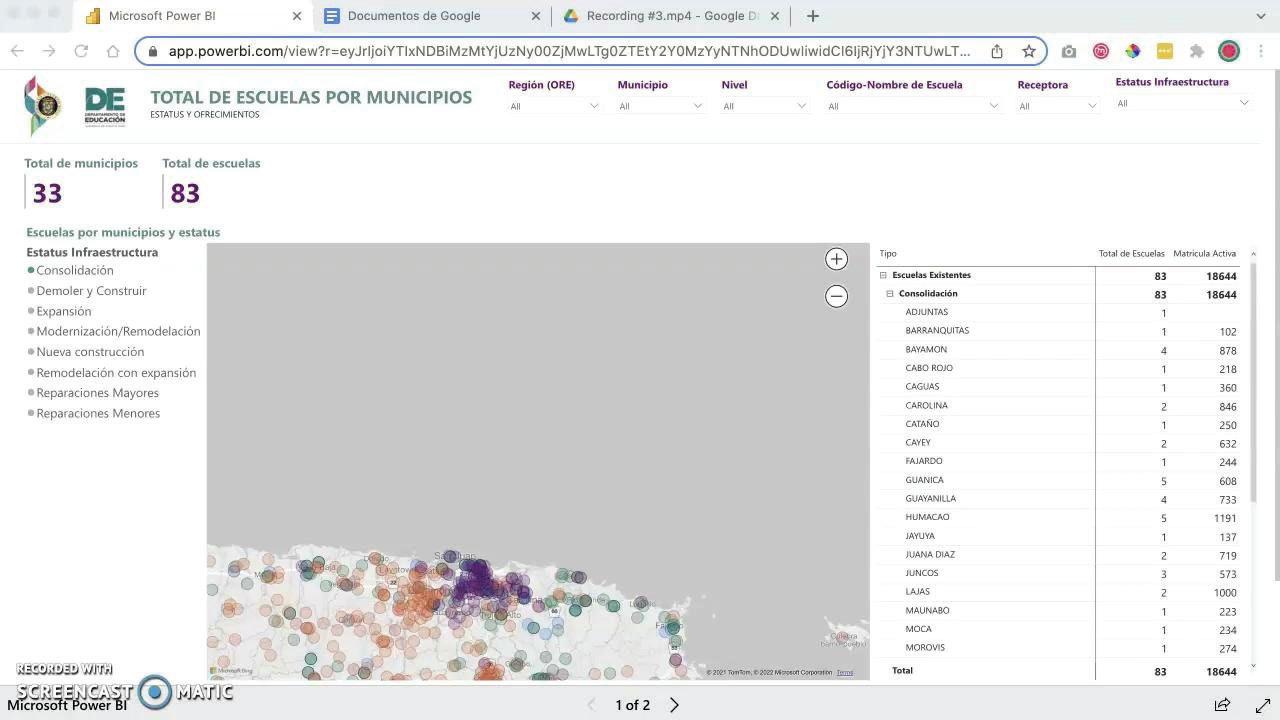Open the Municipio dropdown filter
Image resolution: width=1280 pixels, height=720 pixels.
661,106
